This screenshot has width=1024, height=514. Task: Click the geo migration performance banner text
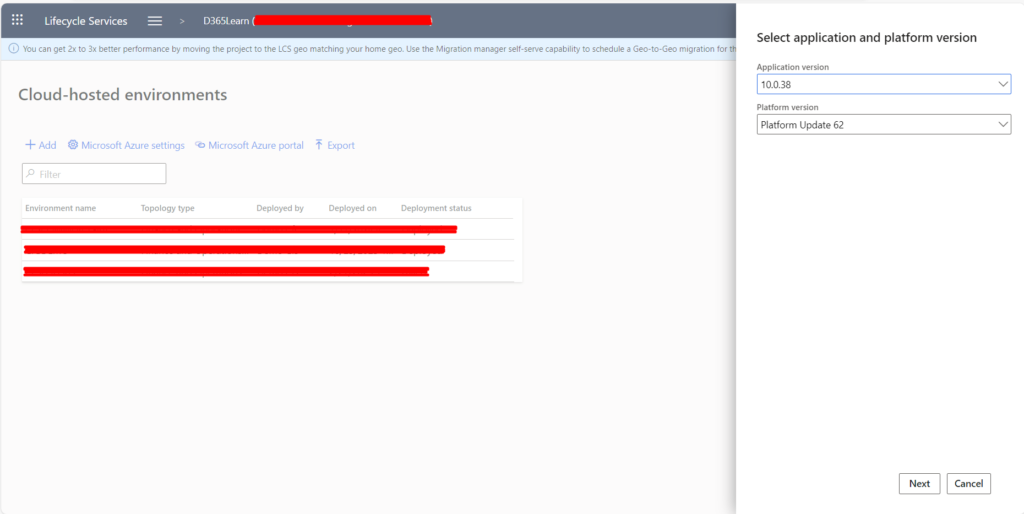click(379, 48)
